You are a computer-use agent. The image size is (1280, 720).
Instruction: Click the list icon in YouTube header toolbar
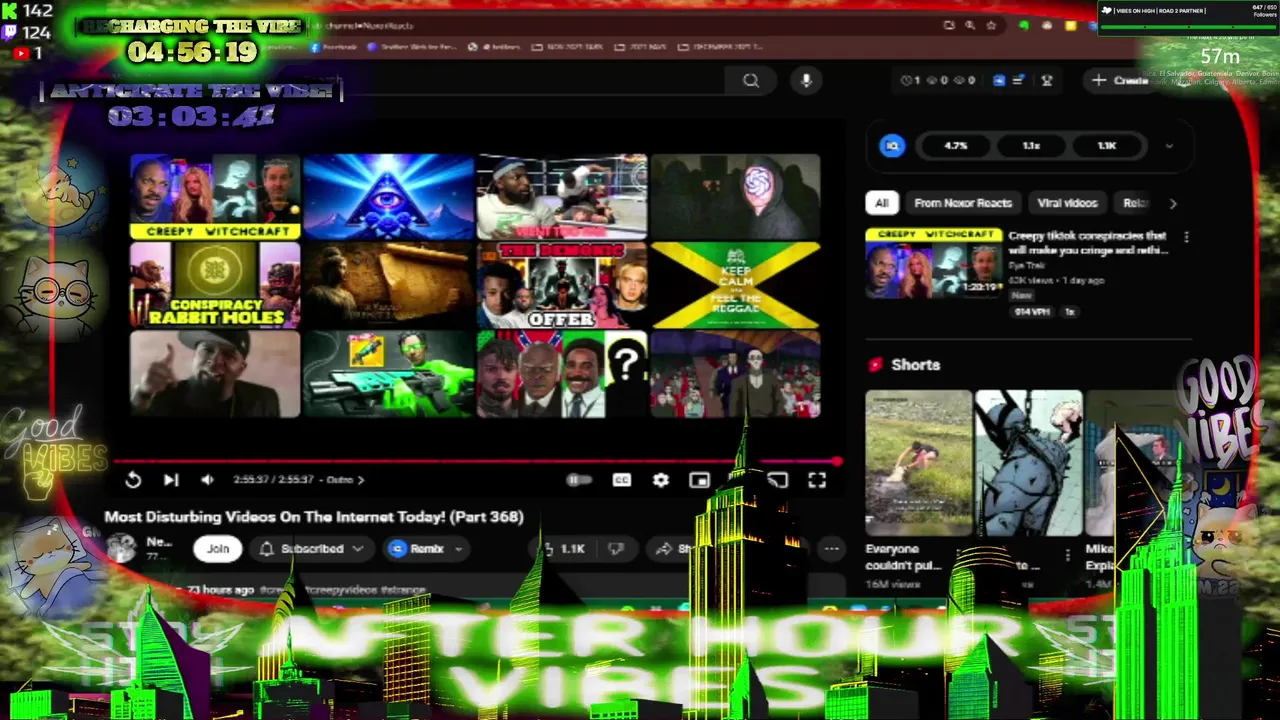pos(1018,80)
